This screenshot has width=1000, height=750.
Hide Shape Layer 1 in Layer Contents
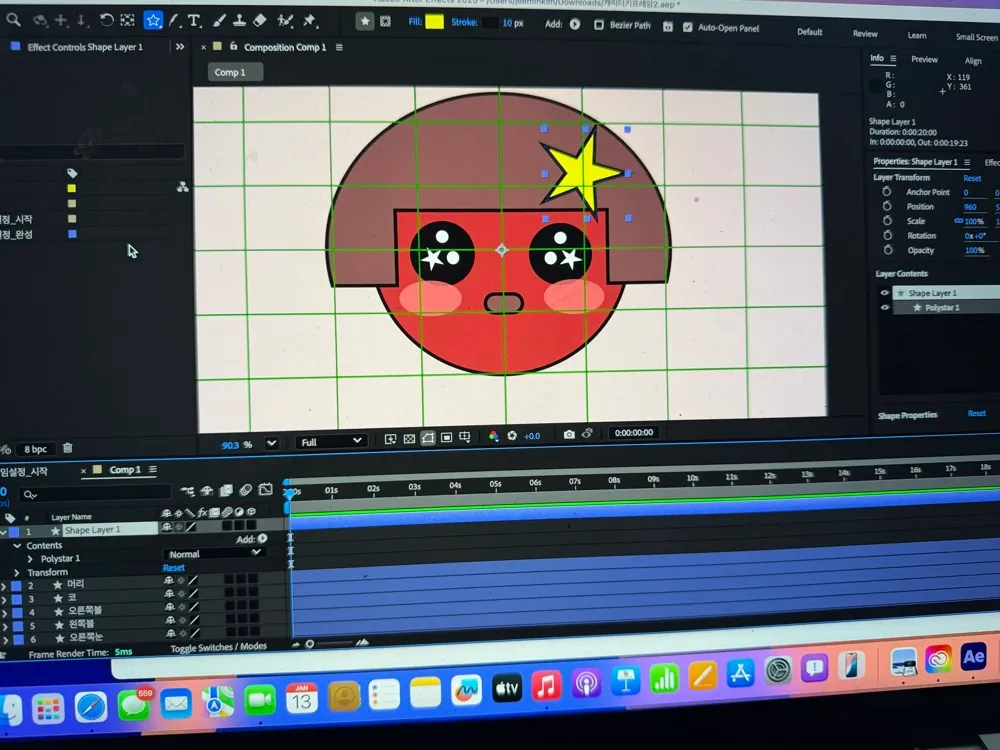click(x=885, y=293)
